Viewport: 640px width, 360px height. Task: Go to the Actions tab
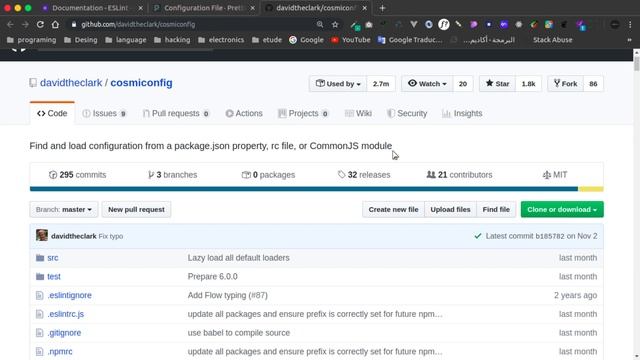point(244,113)
